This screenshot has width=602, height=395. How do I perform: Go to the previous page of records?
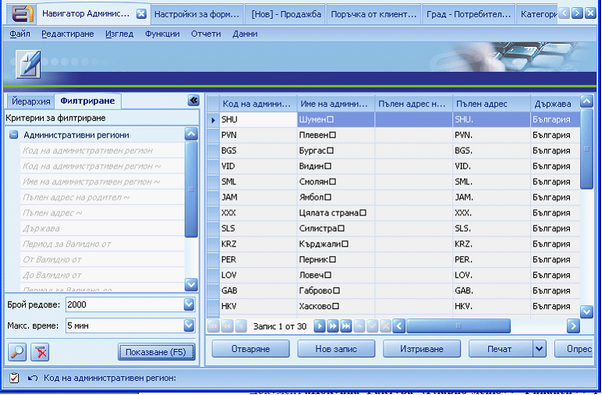coord(227,326)
